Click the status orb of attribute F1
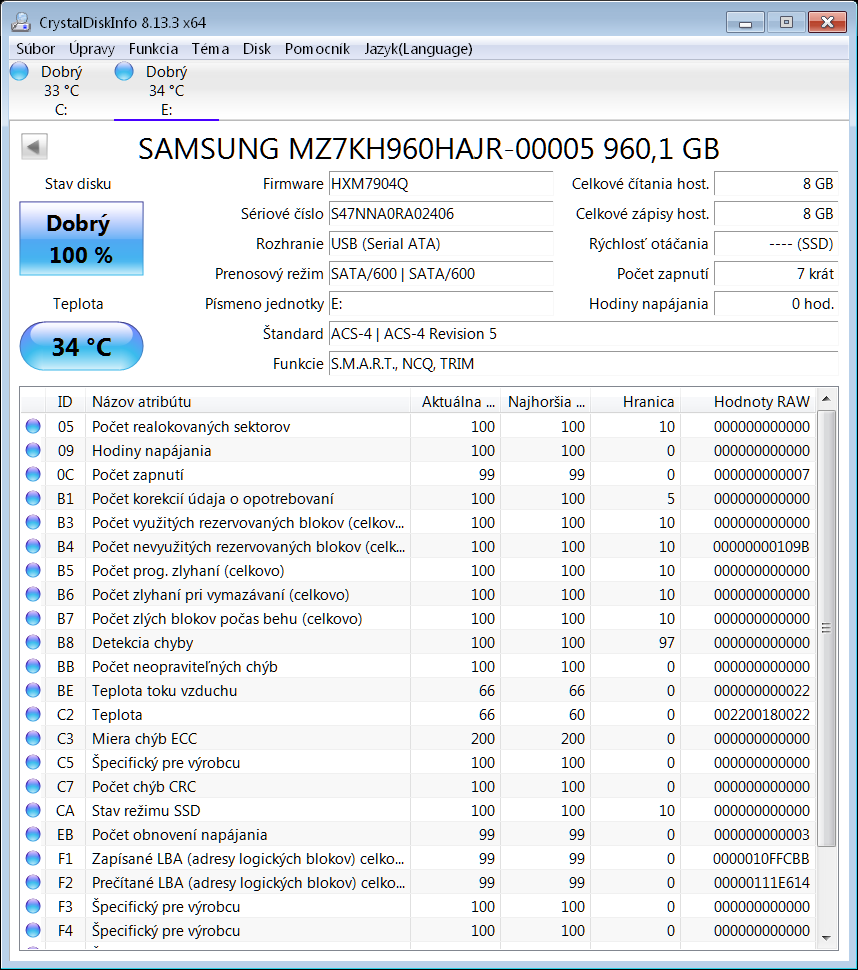858x970 pixels. click(33, 858)
